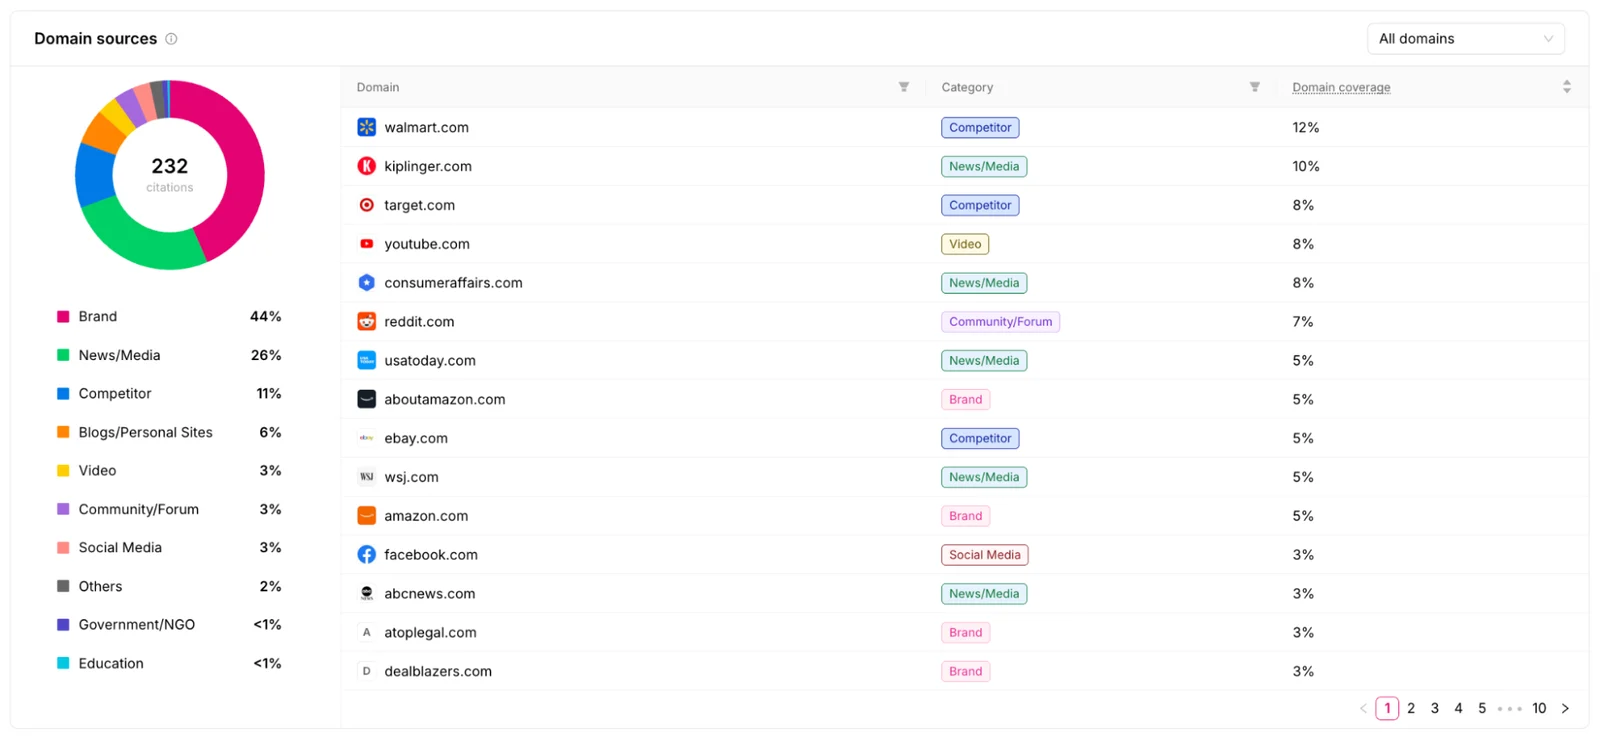The image size is (1600, 741).
Task: Jump to page 10
Action: point(1539,708)
